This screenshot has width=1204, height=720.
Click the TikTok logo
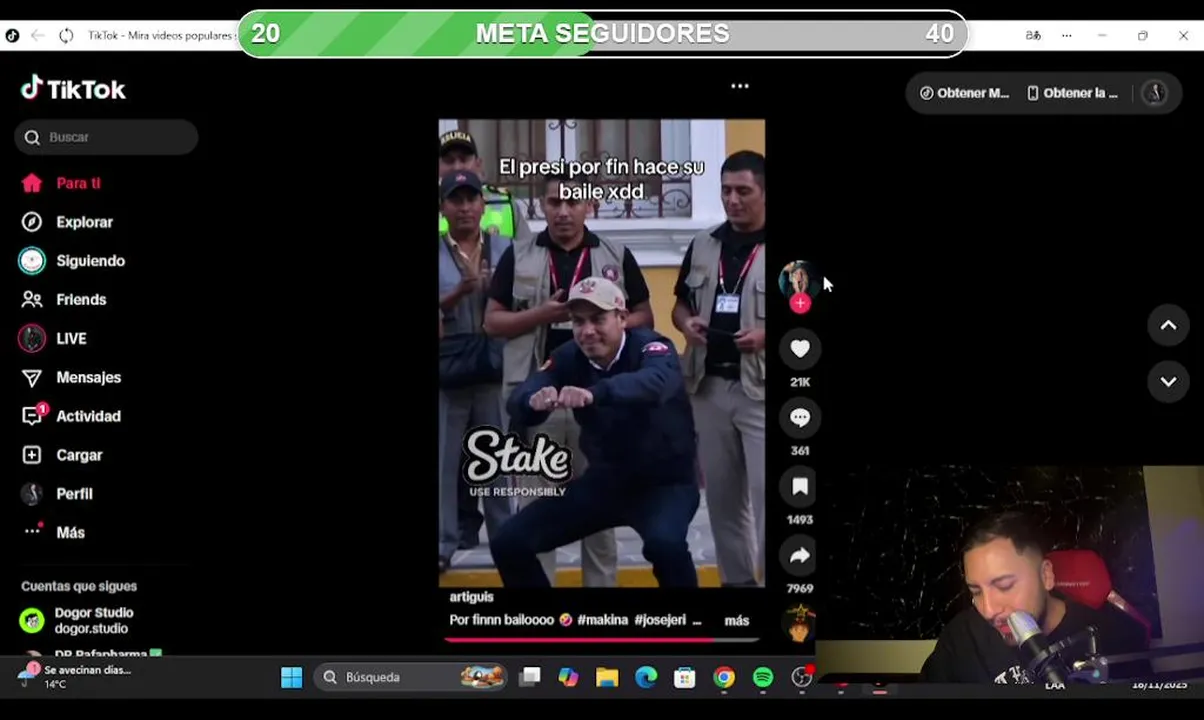73,89
